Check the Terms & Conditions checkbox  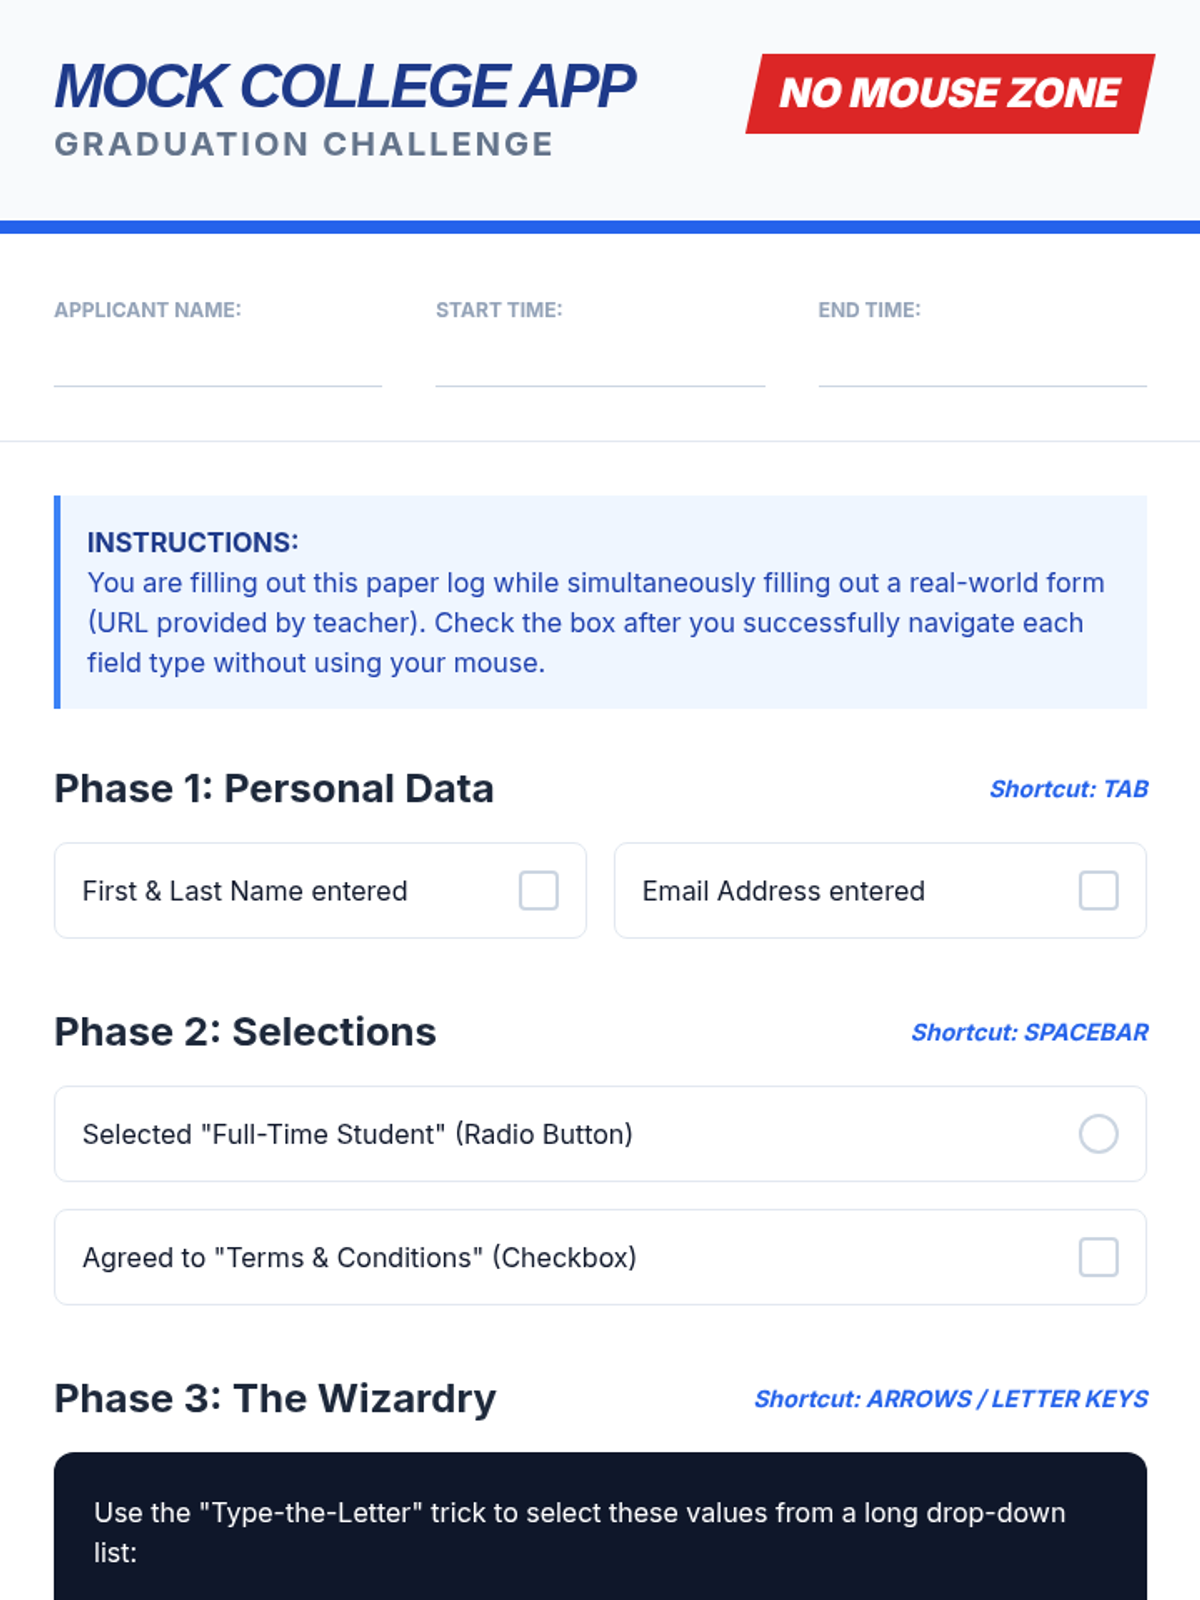[1098, 1257]
